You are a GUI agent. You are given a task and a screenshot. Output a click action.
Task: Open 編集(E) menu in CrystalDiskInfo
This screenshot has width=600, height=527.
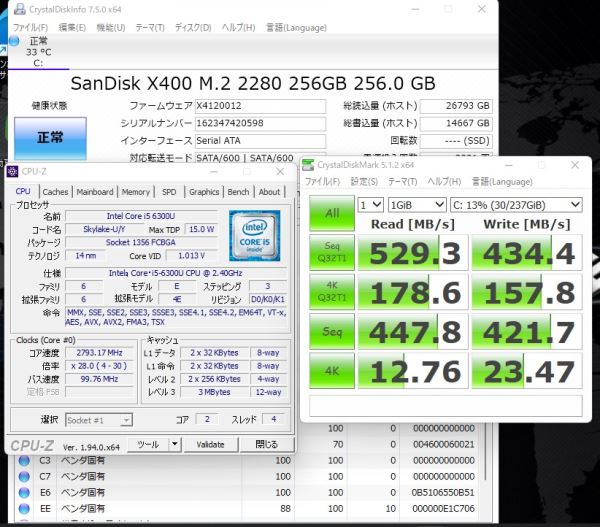coord(72,28)
